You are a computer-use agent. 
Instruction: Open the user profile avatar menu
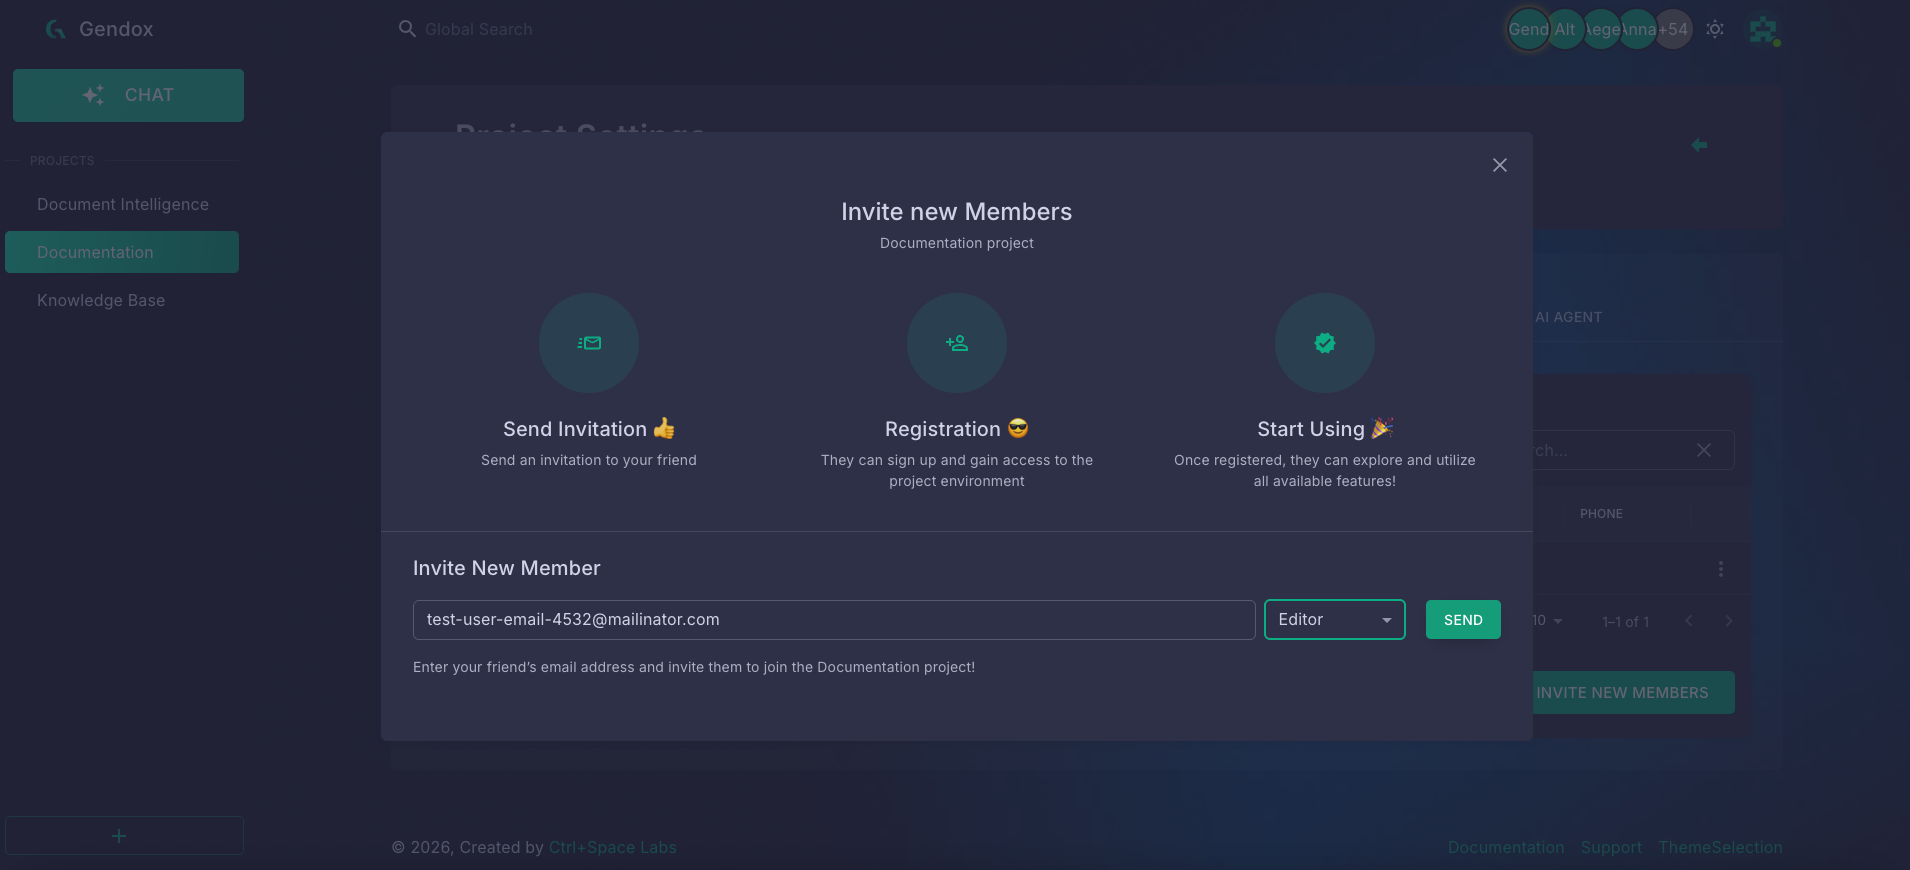pos(1763,29)
